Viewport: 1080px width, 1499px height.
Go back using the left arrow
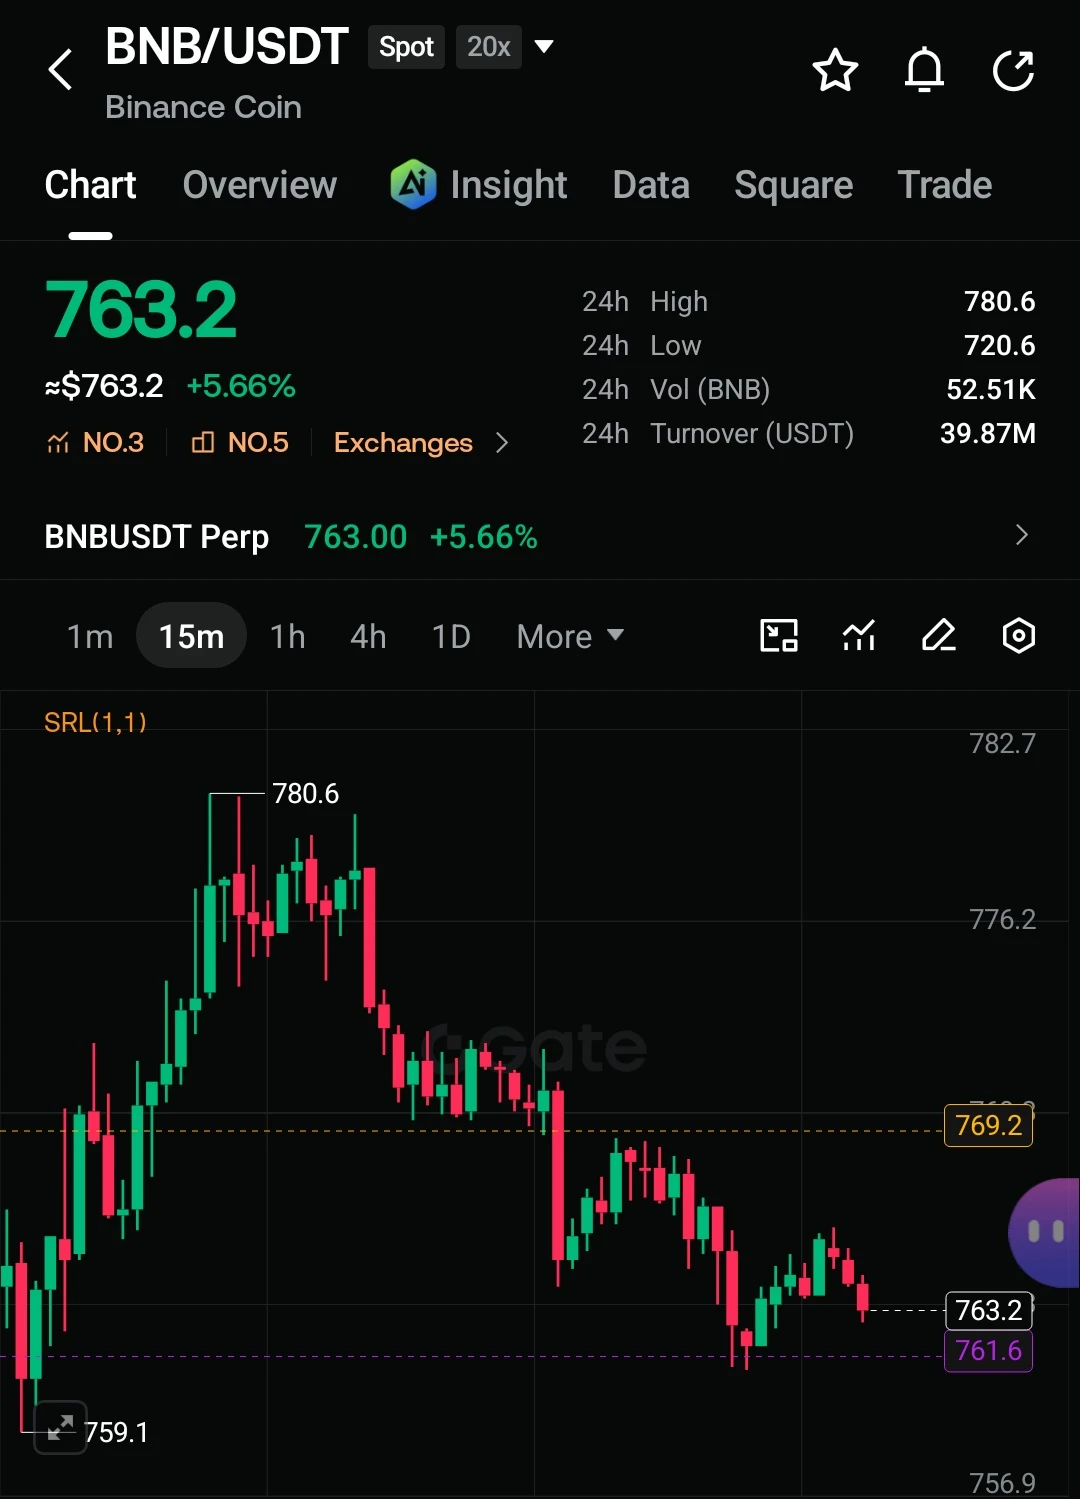point(60,70)
